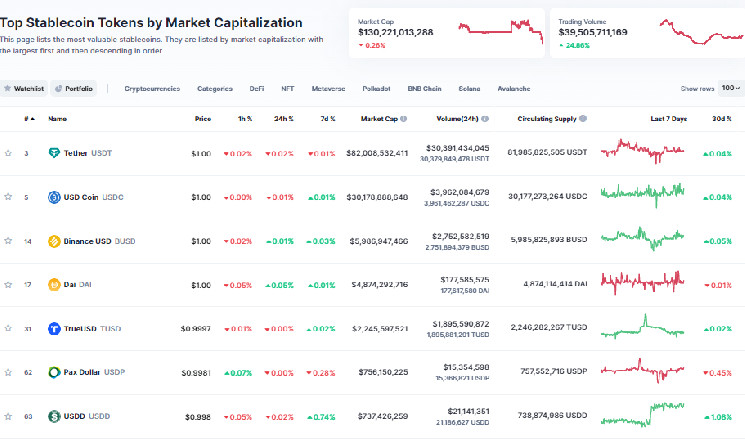Click the USDD logo icon
The height and width of the screenshot is (439, 745).
54,416
